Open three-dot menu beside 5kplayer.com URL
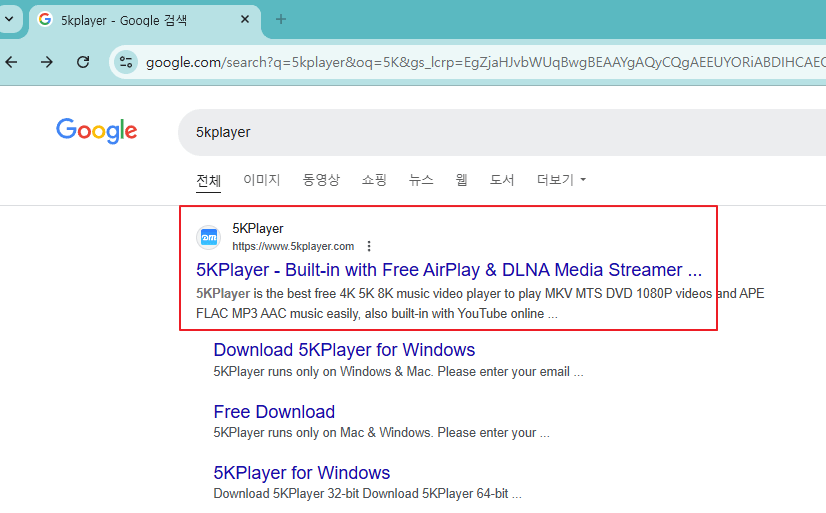This screenshot has width=826, height=513. (369, 246)
